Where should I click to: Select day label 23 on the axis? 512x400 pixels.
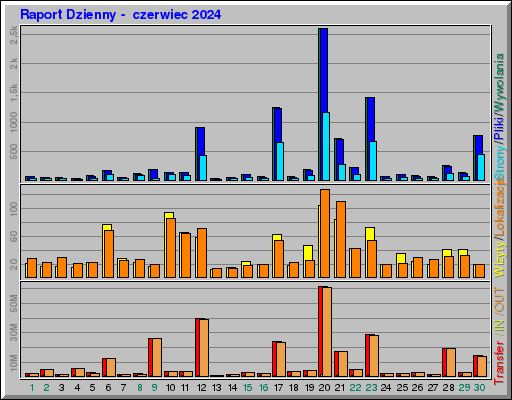pyautogui.click(x=371, y=388)
